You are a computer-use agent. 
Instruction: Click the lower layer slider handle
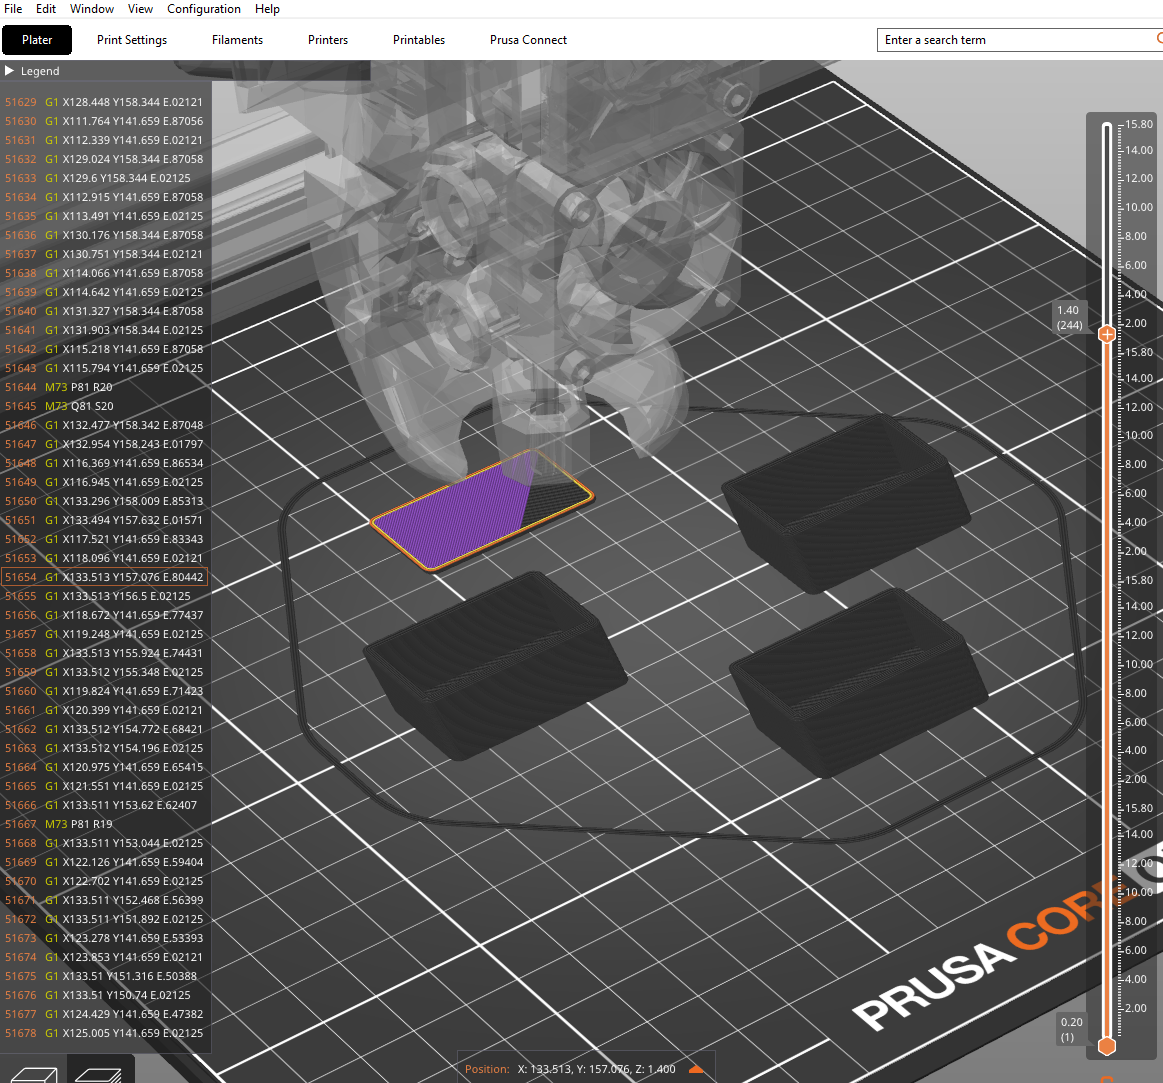1107,1047
